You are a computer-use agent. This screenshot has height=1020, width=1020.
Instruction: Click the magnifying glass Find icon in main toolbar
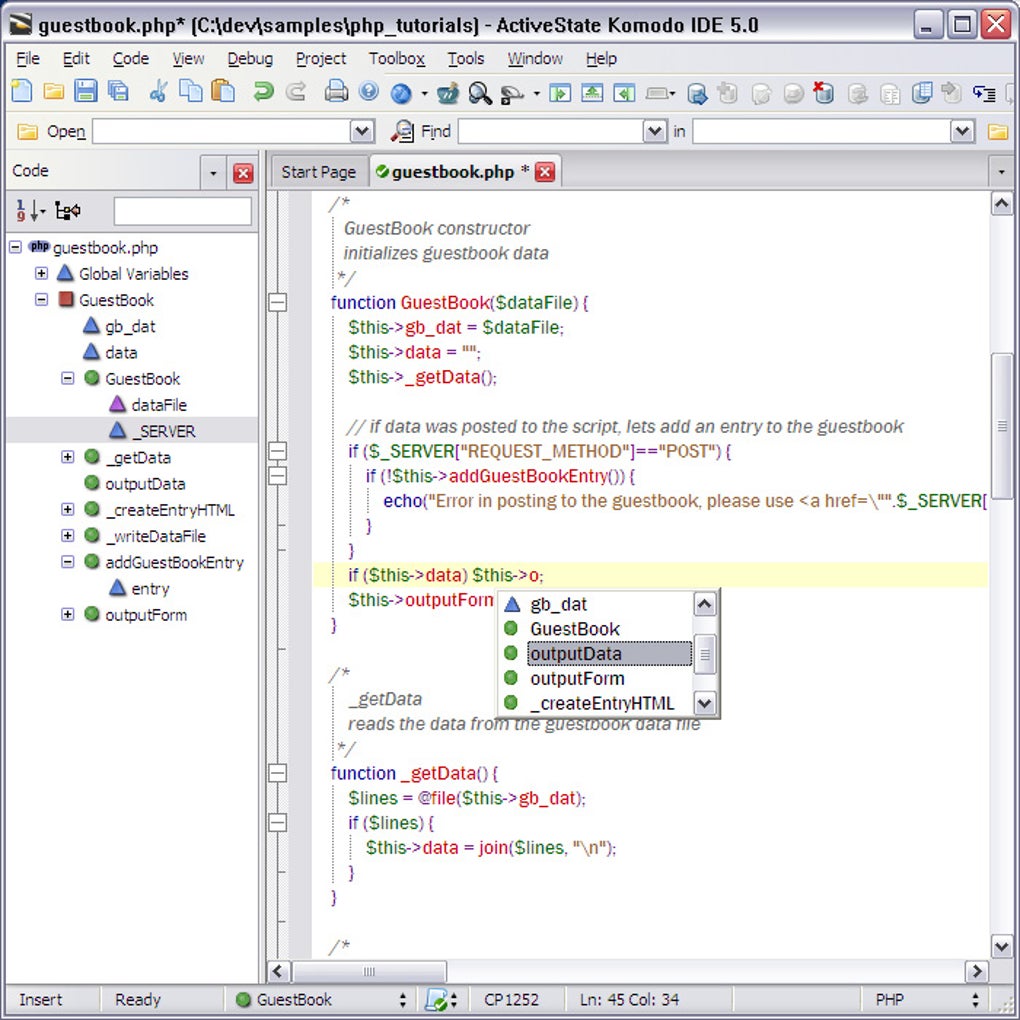[x=480, y=93]
